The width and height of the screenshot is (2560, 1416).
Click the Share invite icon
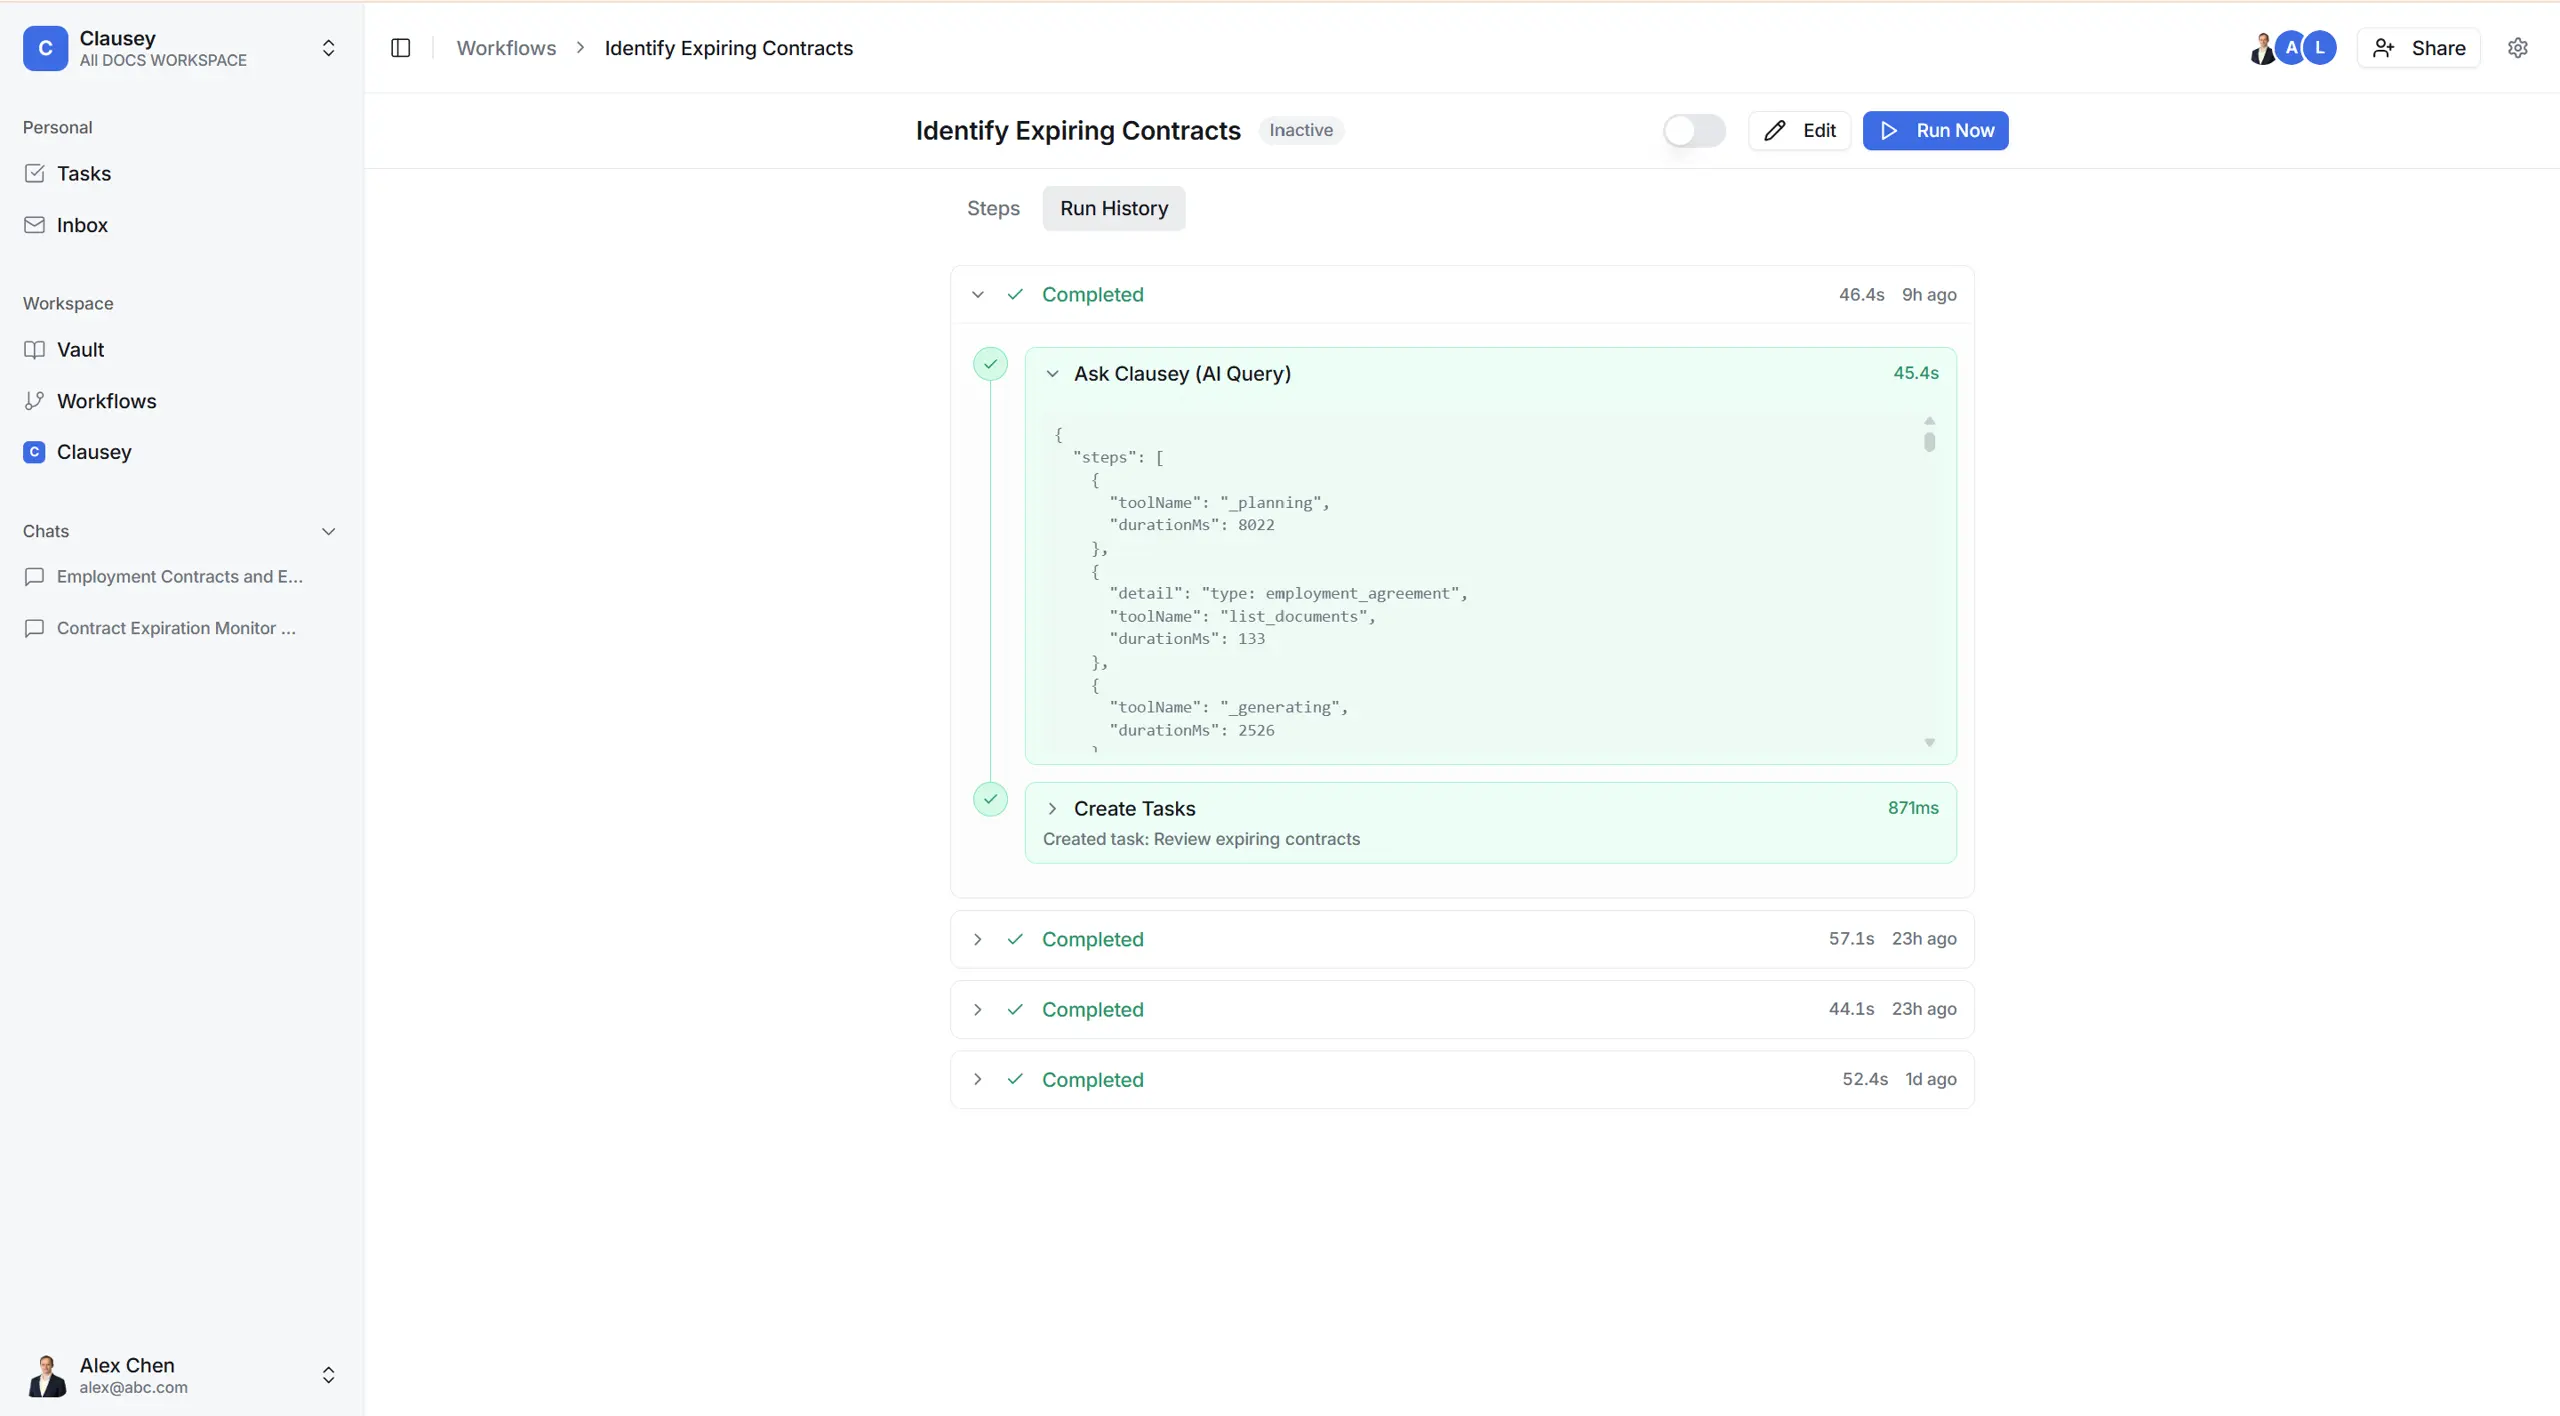2385,47
